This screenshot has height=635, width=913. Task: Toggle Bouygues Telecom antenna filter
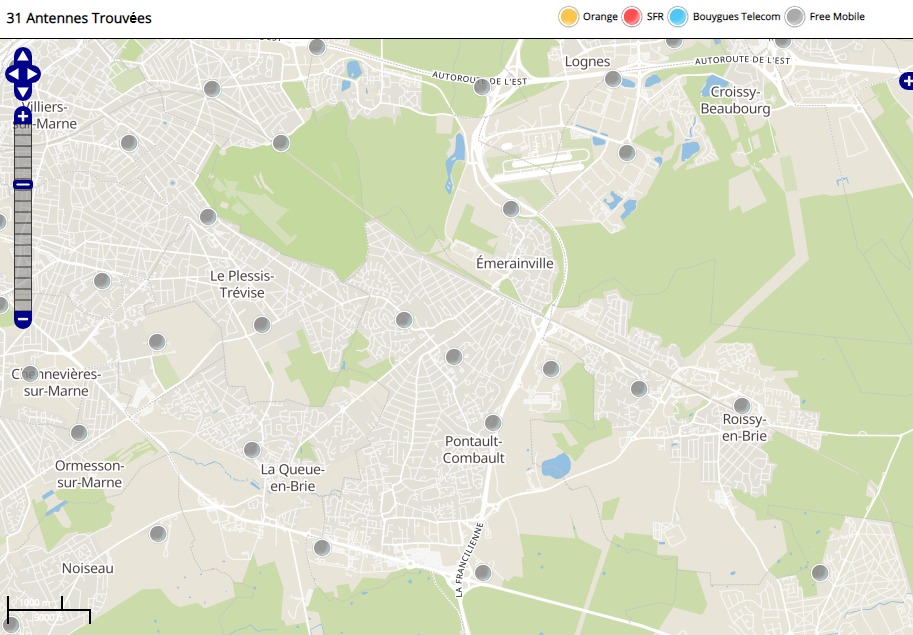(x=679, y=17)
